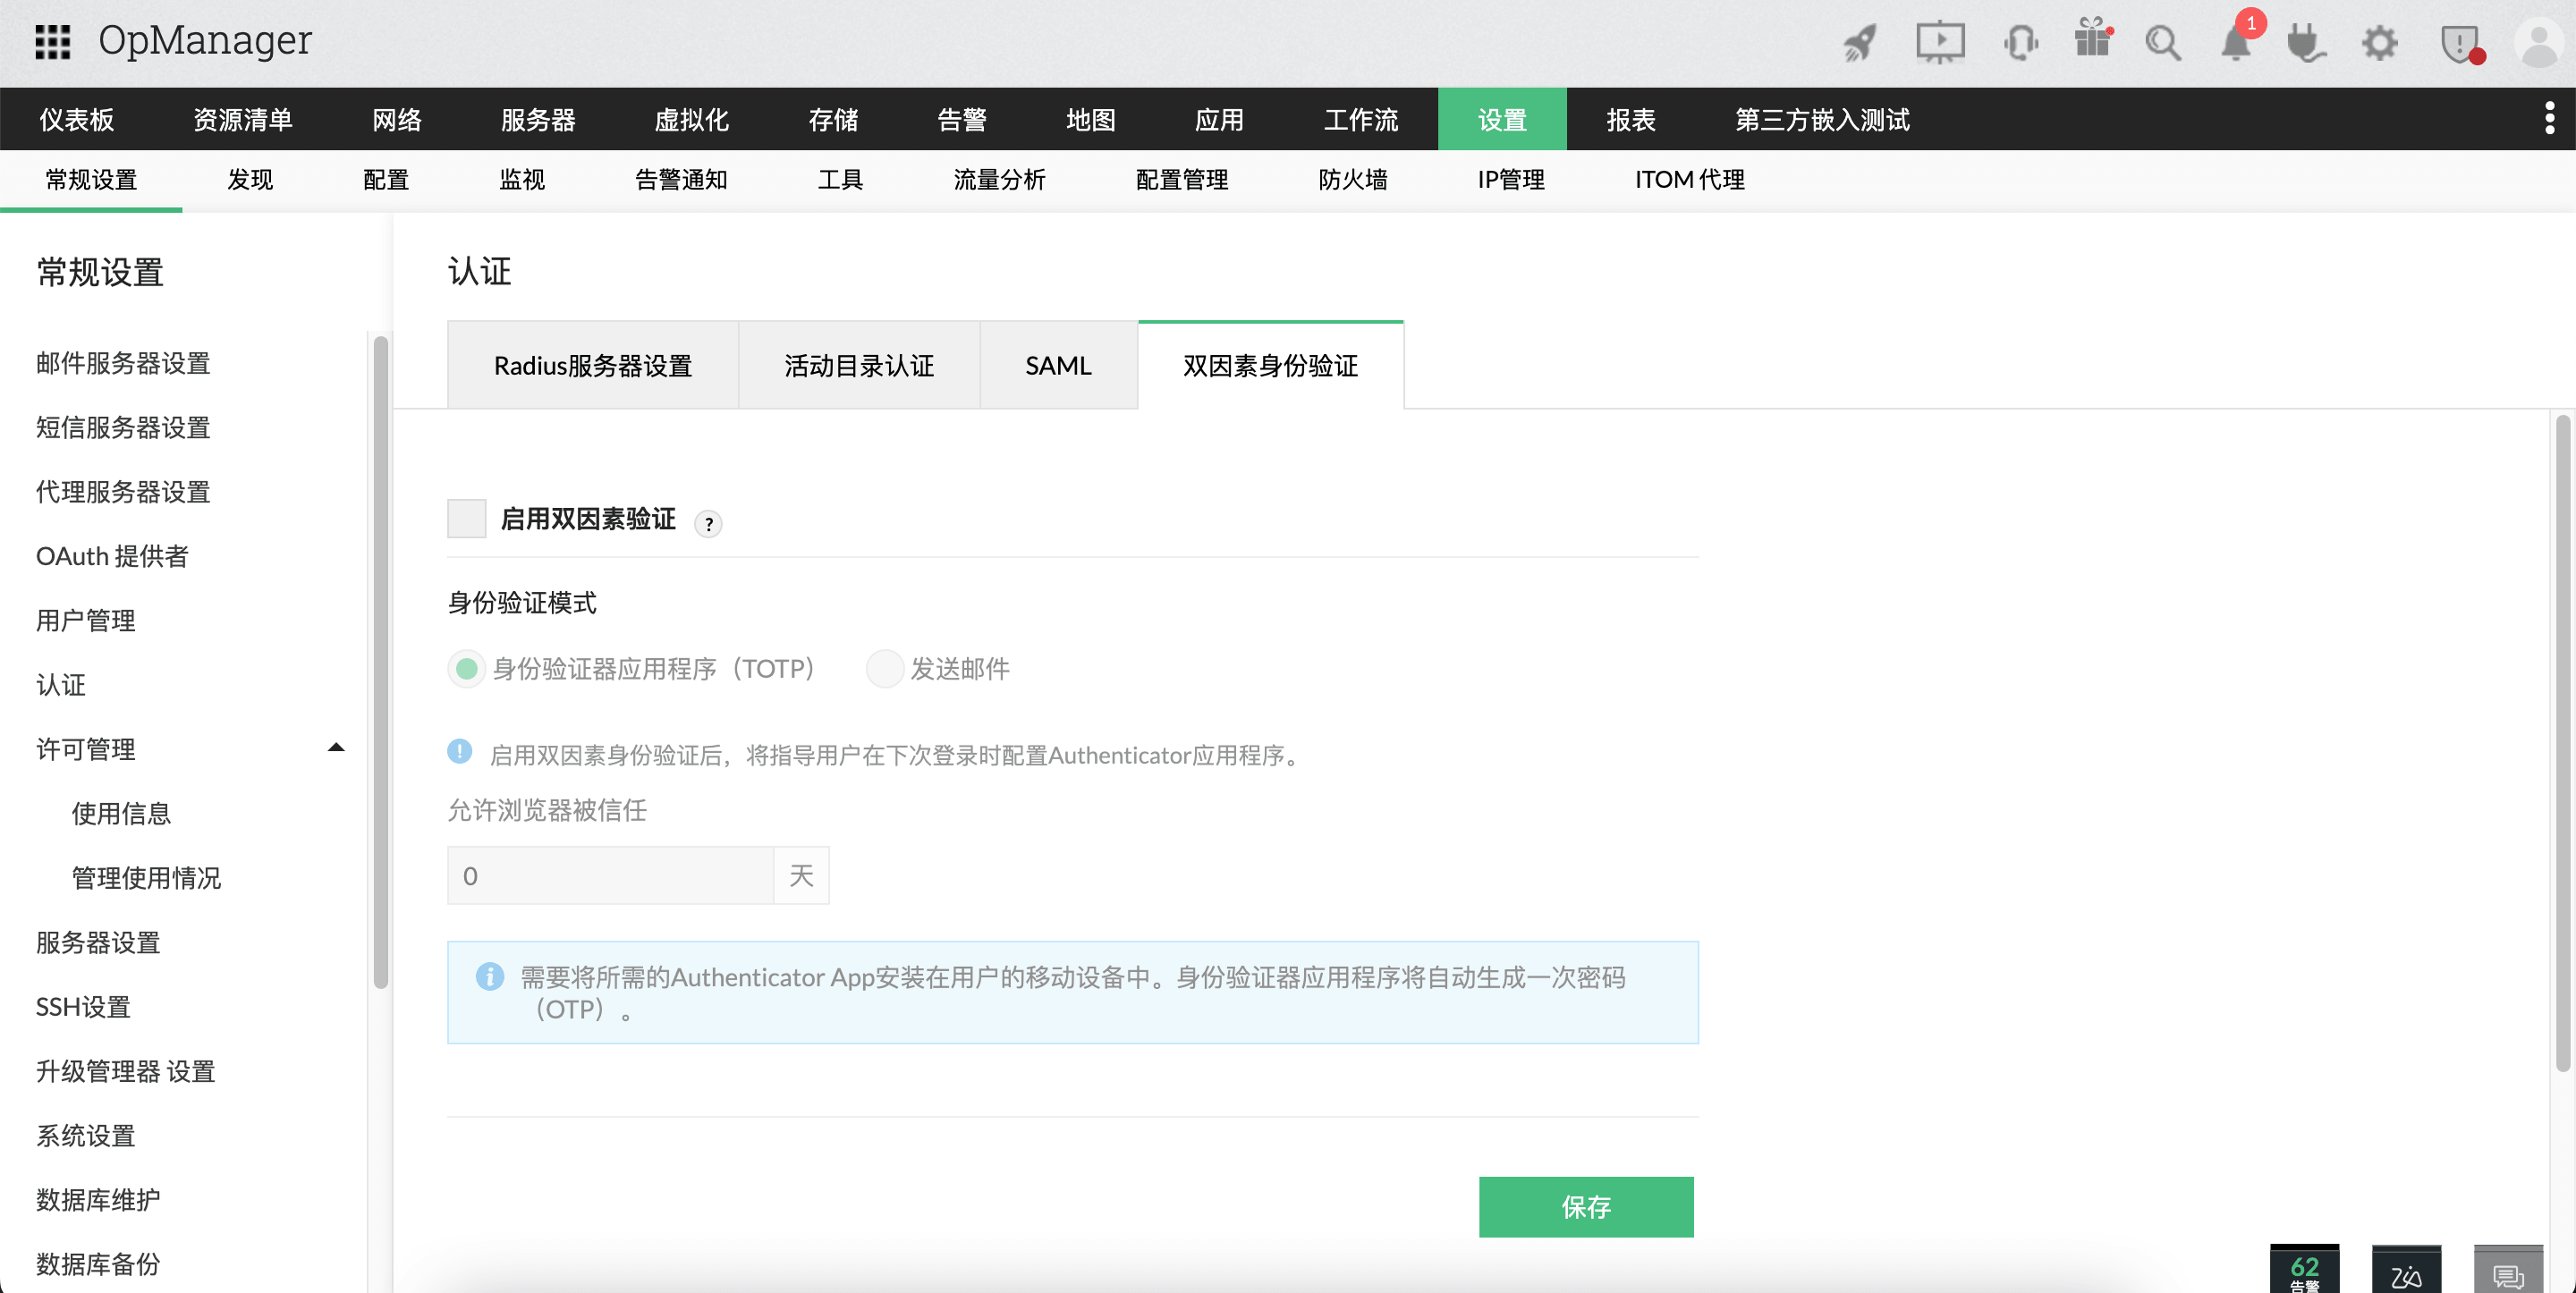Open integrations via the plug icon
The image size is (2576, 1293).
[x=2306, y=43]
